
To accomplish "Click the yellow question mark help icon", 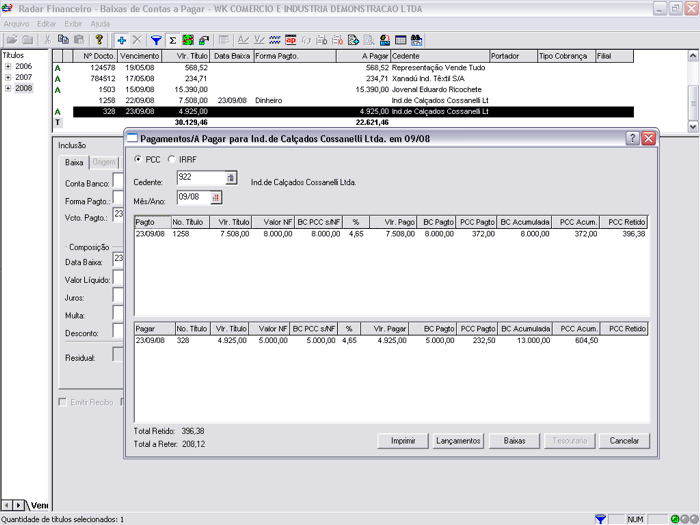I will pos(99,40).
